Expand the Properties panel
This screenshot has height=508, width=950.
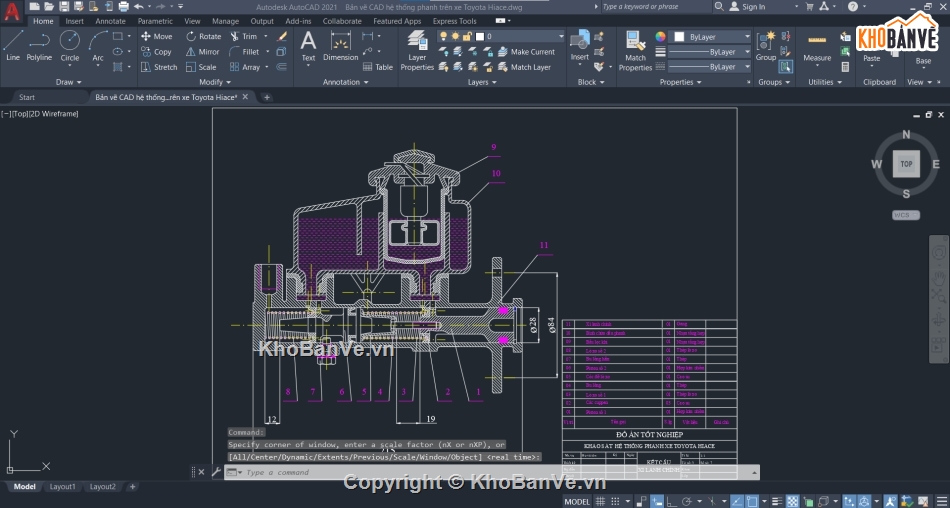(680, 82)
